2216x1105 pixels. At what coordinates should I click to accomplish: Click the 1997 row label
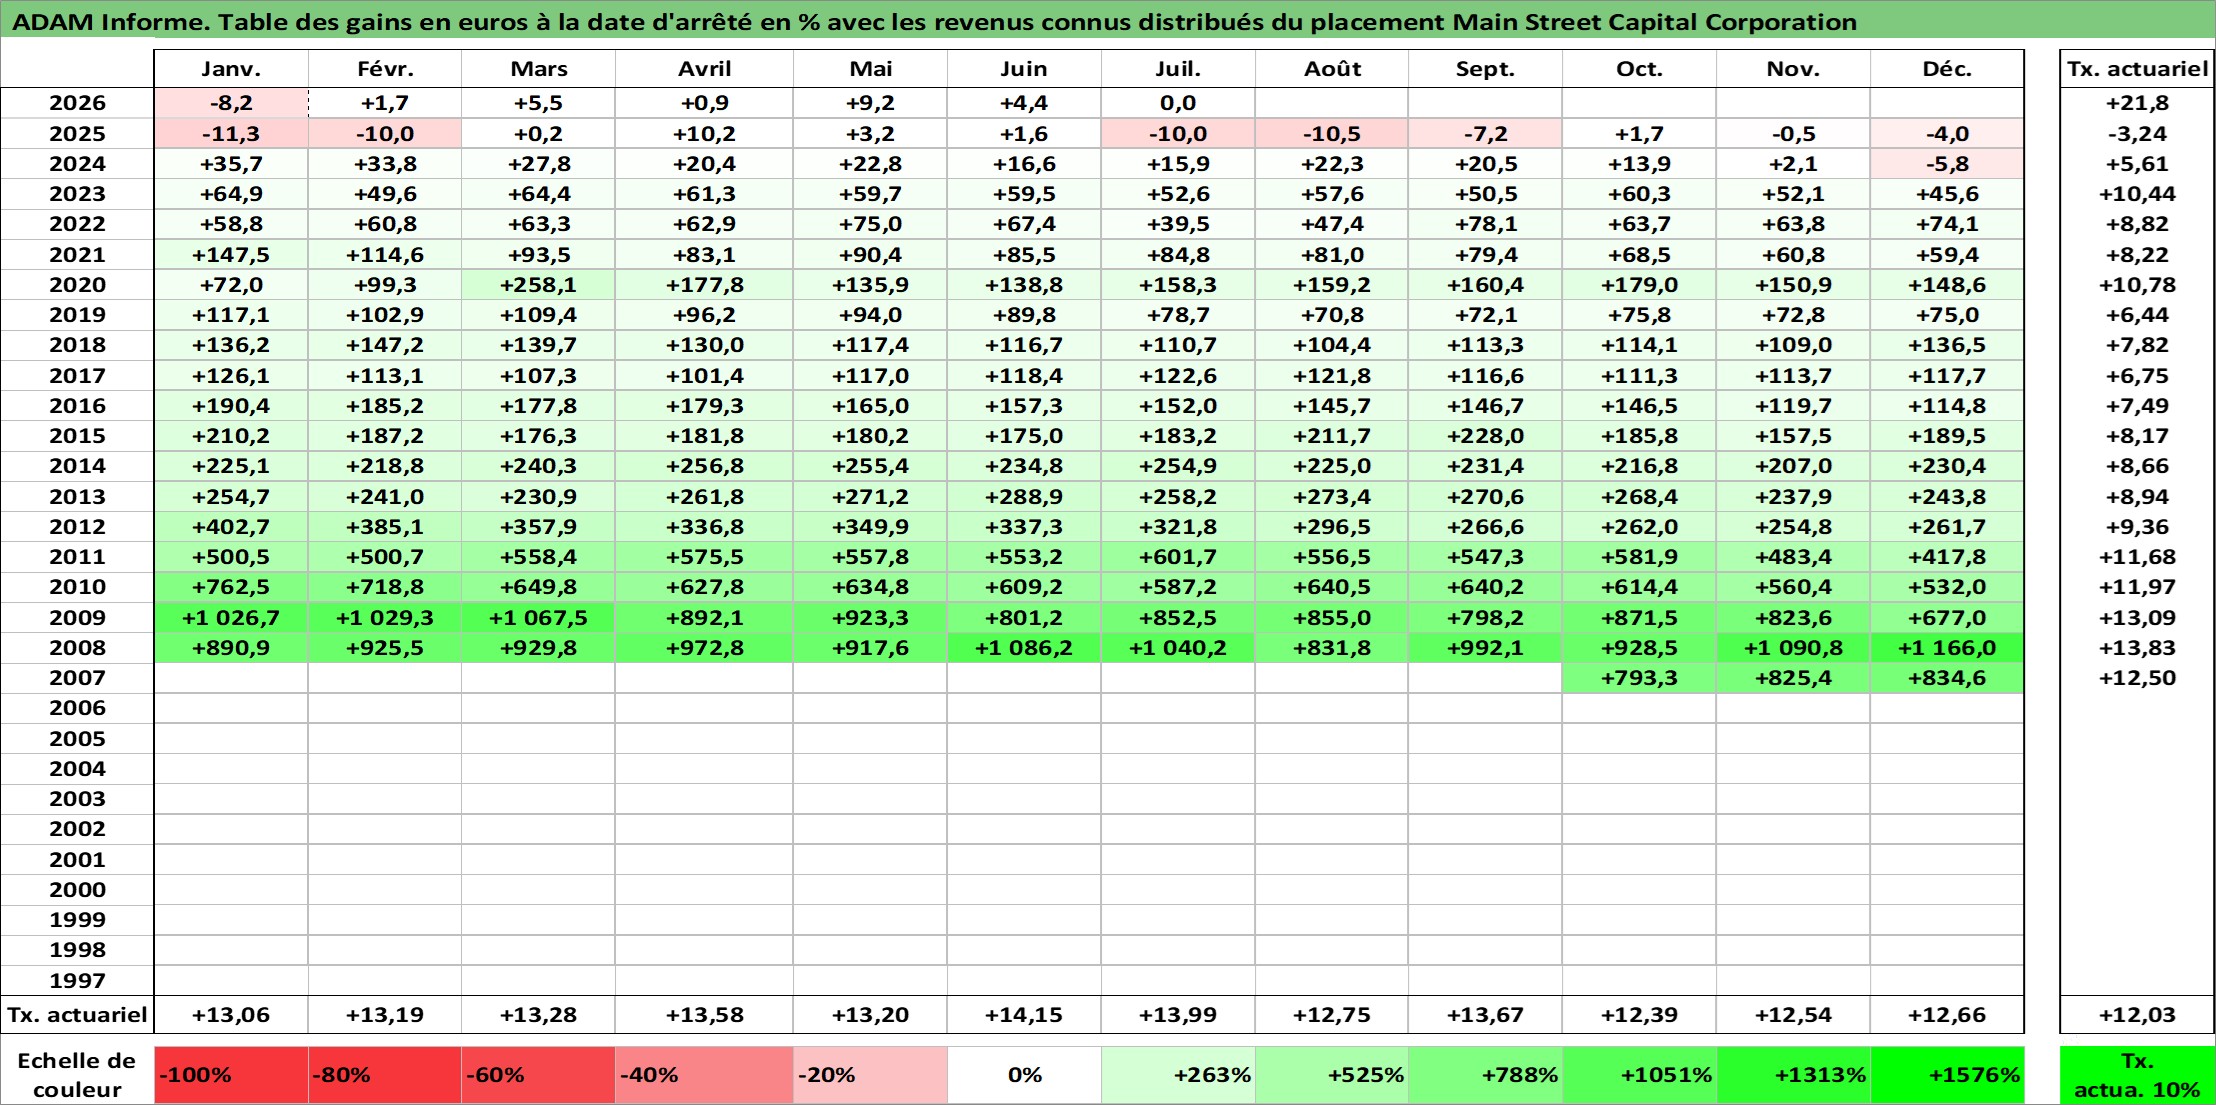click(x=77, y=980)
